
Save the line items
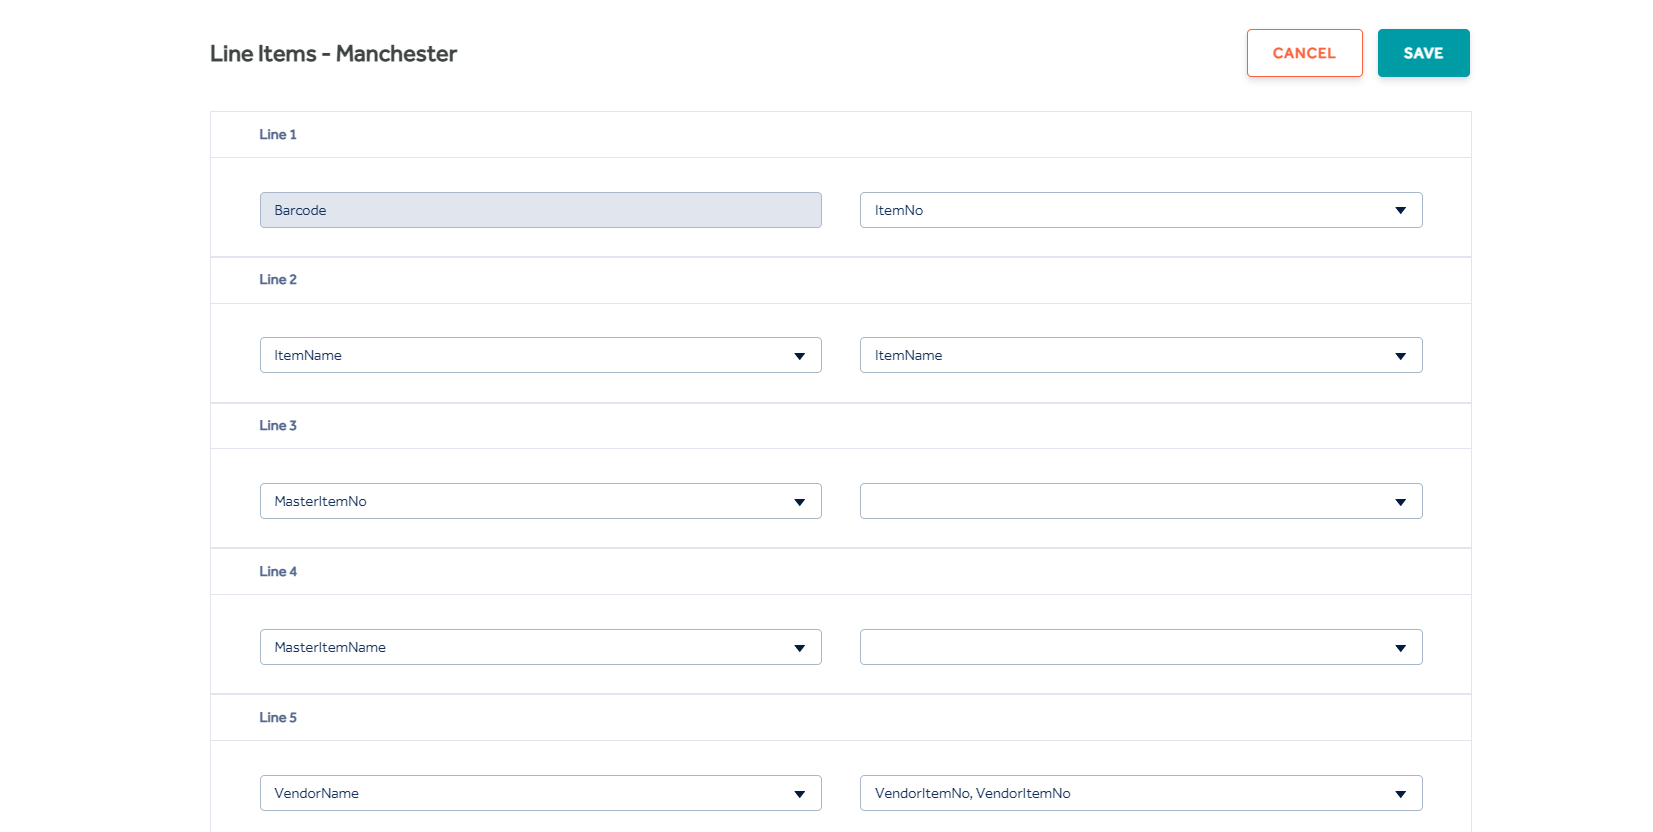(1423, 53)
